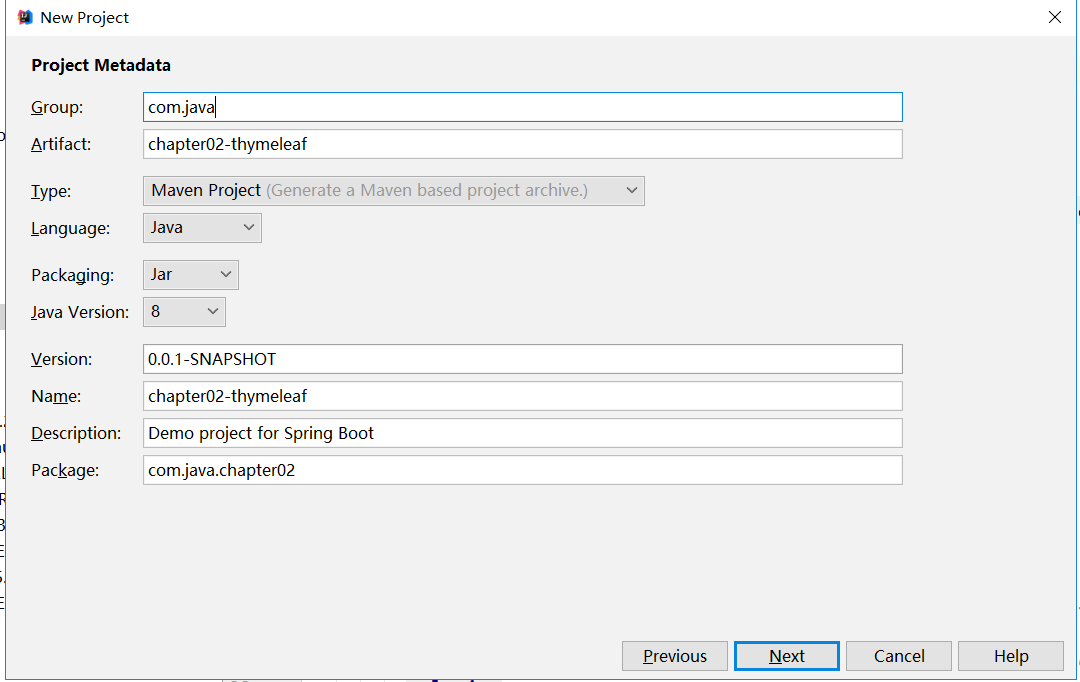Click the IntelliJ icon in title bar

[x=25, y=17]
